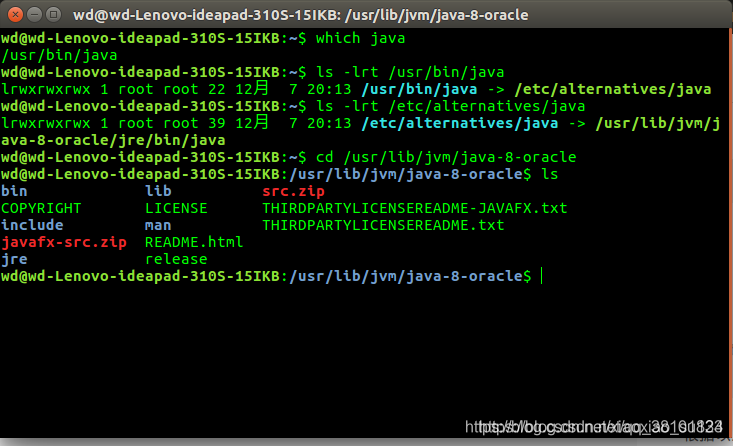Click the bold '/usr/bin/java' symlink name
733x446 pixels.
[x=419, y=89]
